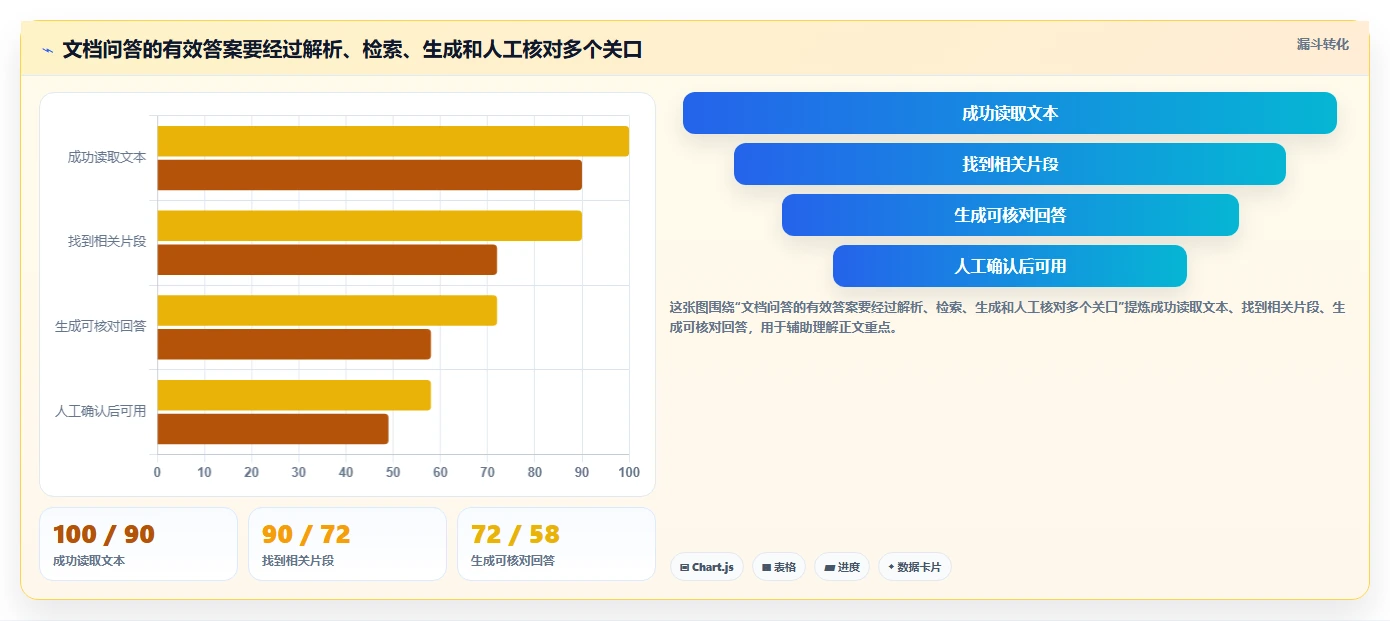
Task: Click the yellow bar for 找到相关片段
Action: (x=369, y=226)
